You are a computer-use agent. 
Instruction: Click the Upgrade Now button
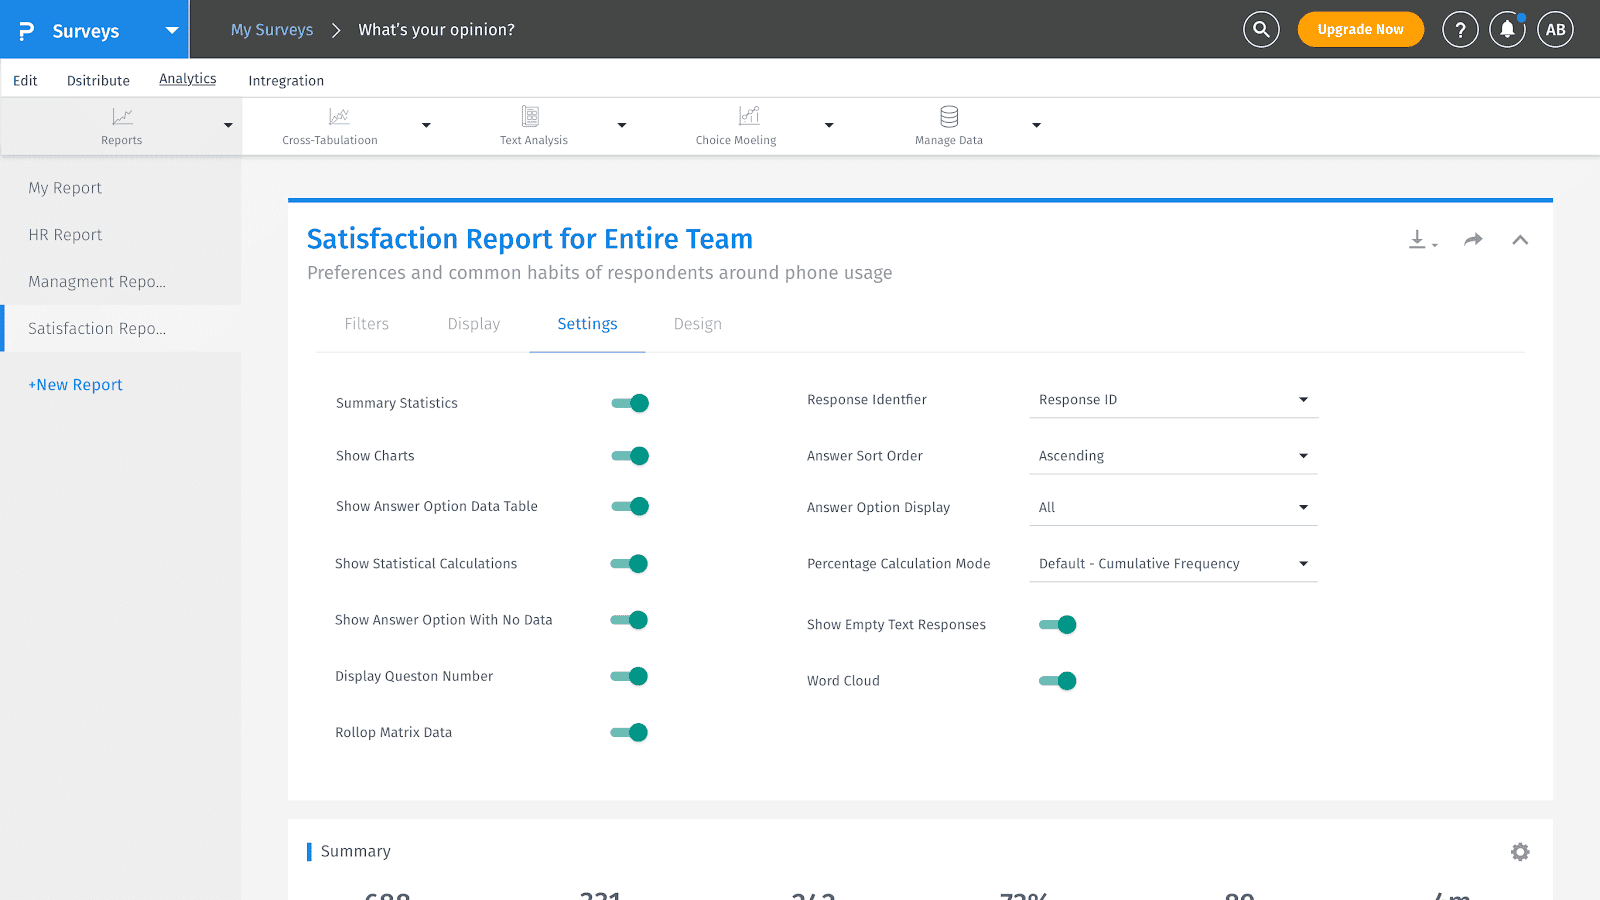[x=1360, y=30]
